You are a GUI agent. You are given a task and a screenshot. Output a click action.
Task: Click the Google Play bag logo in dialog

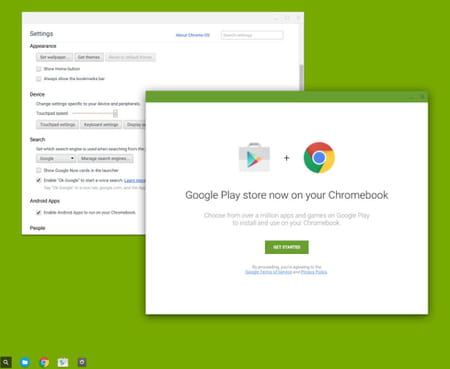point(254,157)
